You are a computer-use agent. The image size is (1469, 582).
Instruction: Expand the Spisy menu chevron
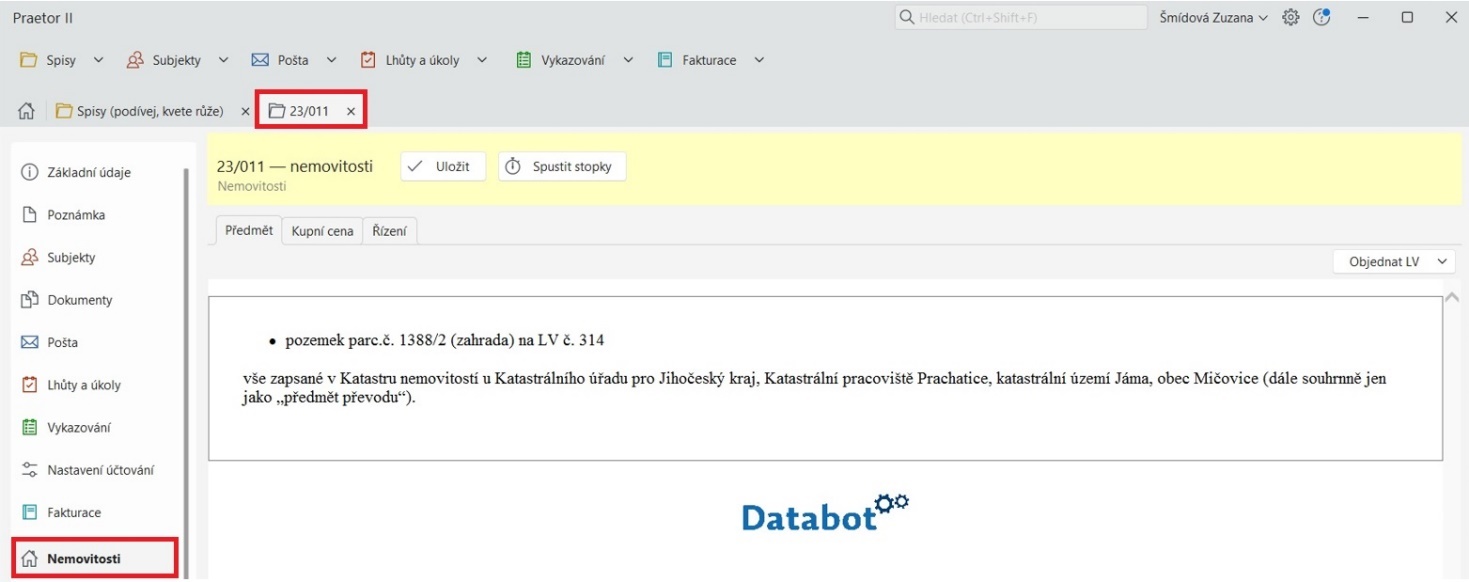click(97, 59)
